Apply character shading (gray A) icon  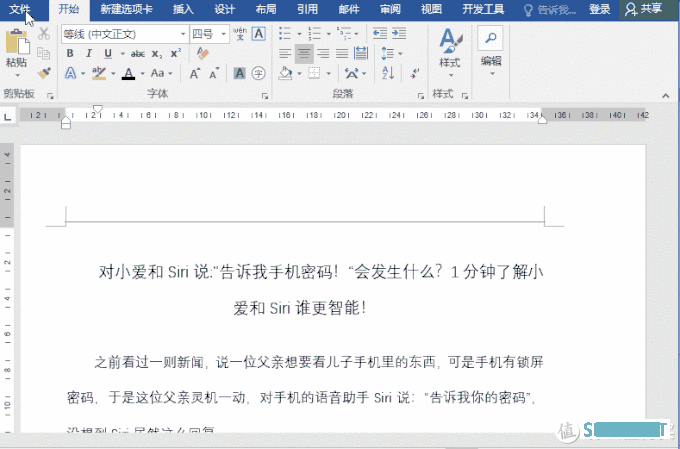click(x=239, y=73)
